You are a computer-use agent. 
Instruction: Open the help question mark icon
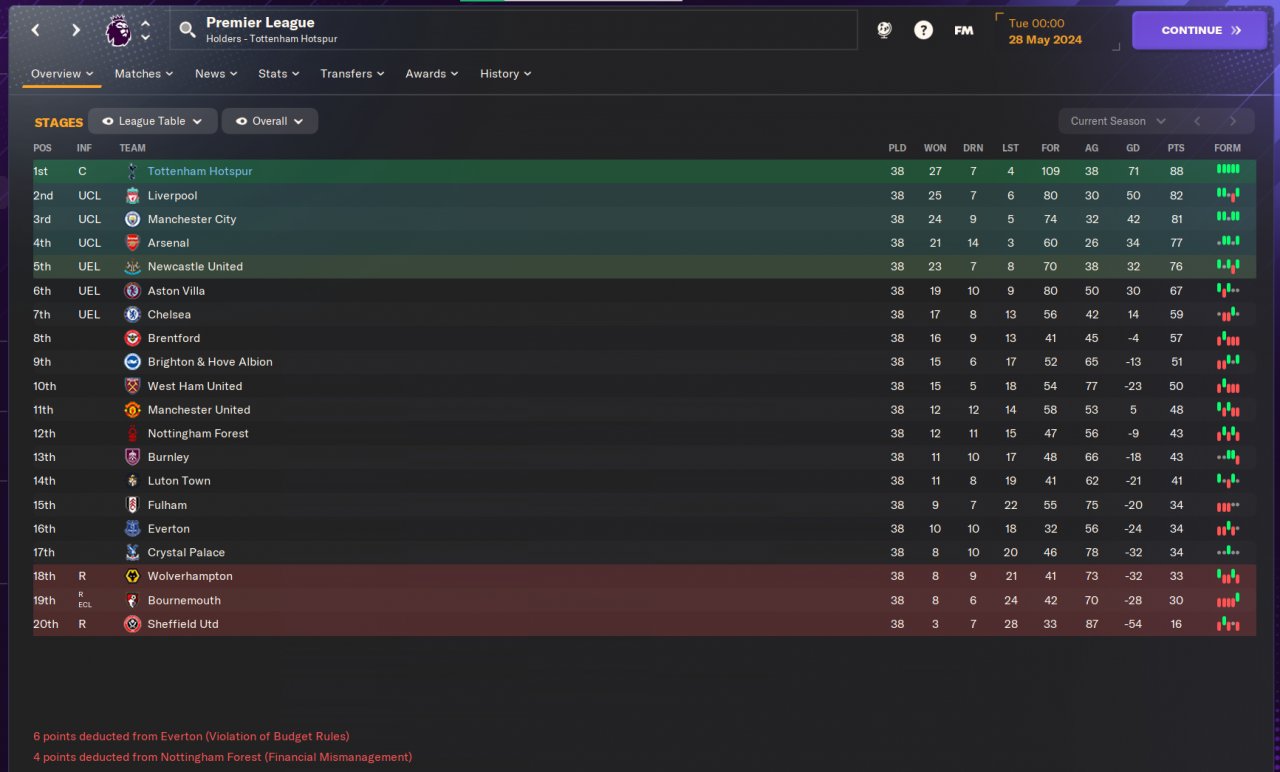click(923, 30)
